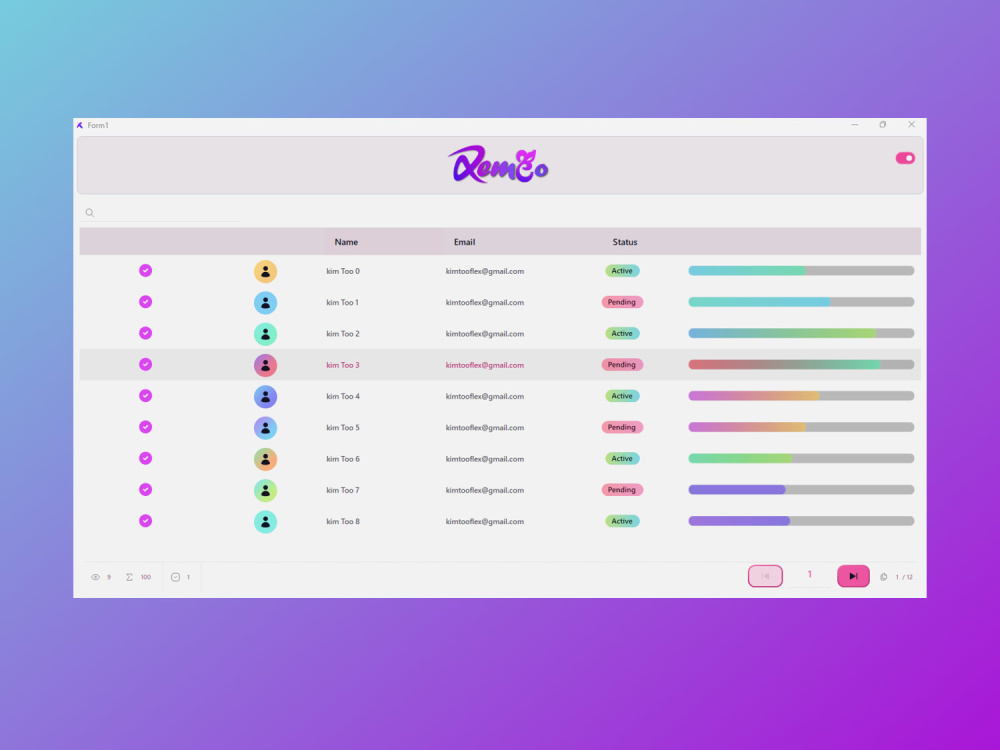Click the progress bar of kim Too 0
The image size is (1000, 750).
pyautogui.click(x=801, y=271)
